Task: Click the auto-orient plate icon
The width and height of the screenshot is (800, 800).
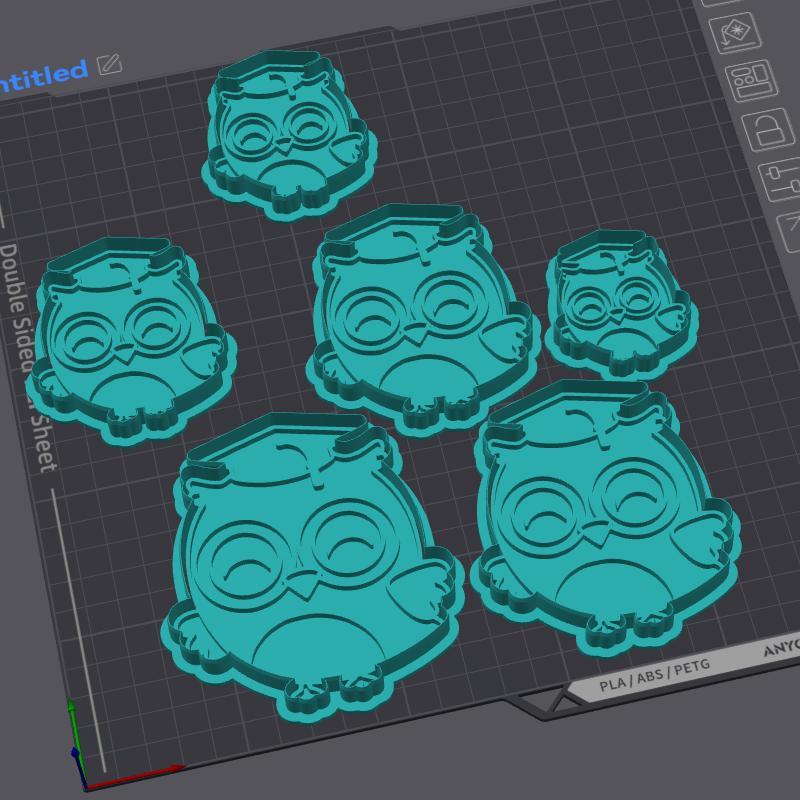Action: (x=735, y=32)
